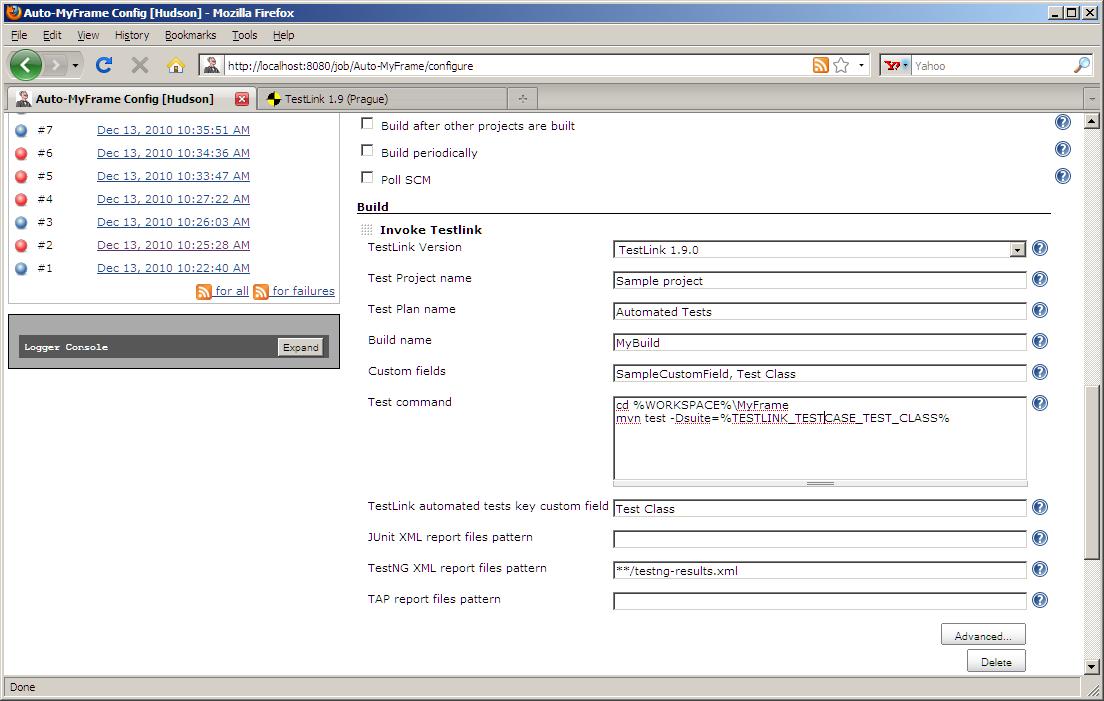Image resolution: width=1104 pixels, height=701 pixels.
Task: Click the home icon in toolbar
Action: tap(176, 65)
